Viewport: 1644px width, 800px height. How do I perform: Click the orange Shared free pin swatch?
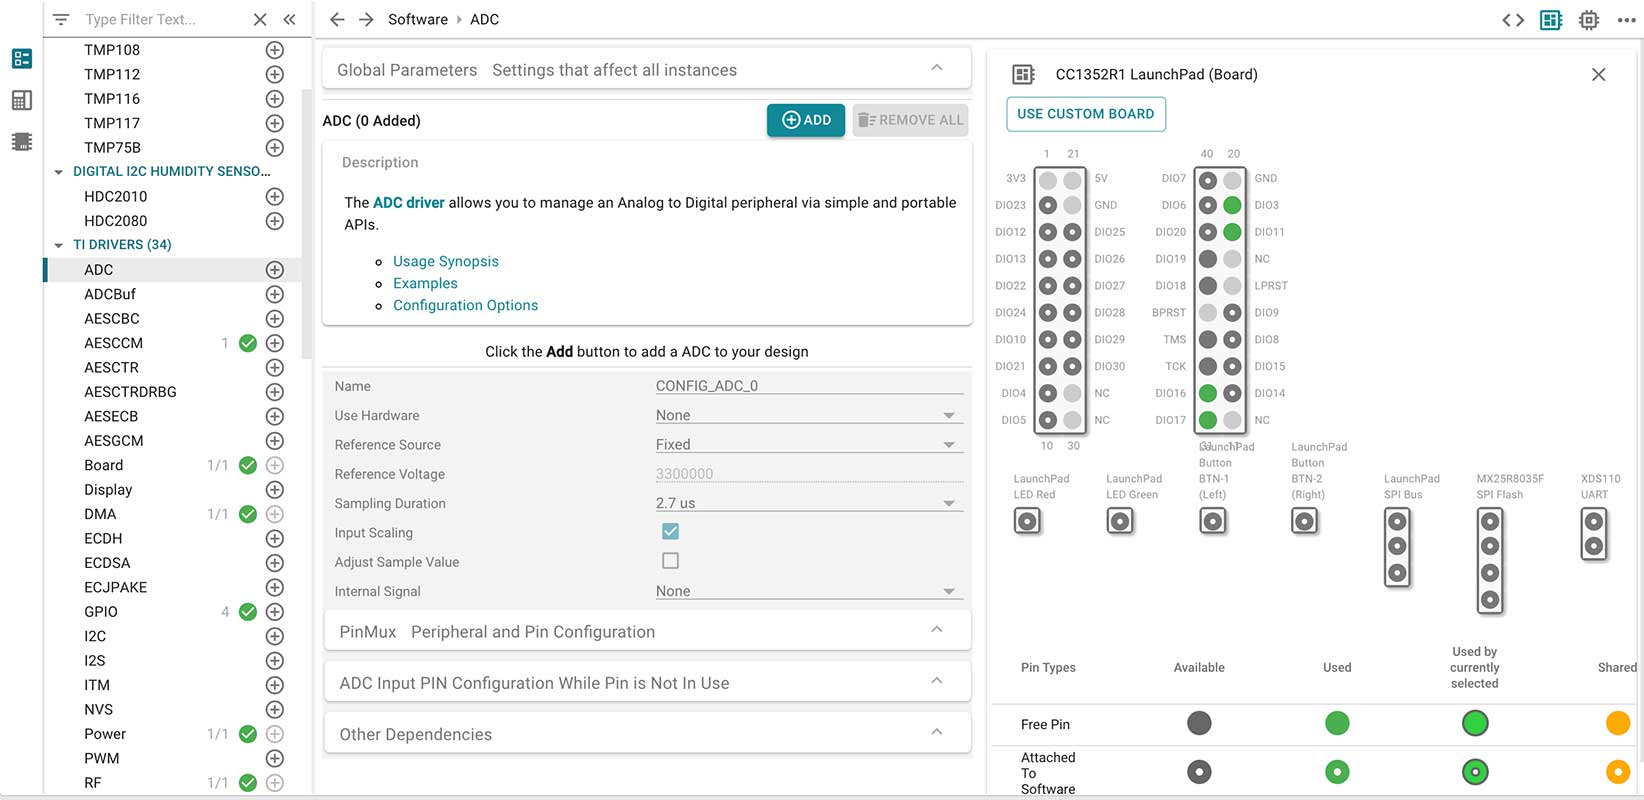point(1617,723)
